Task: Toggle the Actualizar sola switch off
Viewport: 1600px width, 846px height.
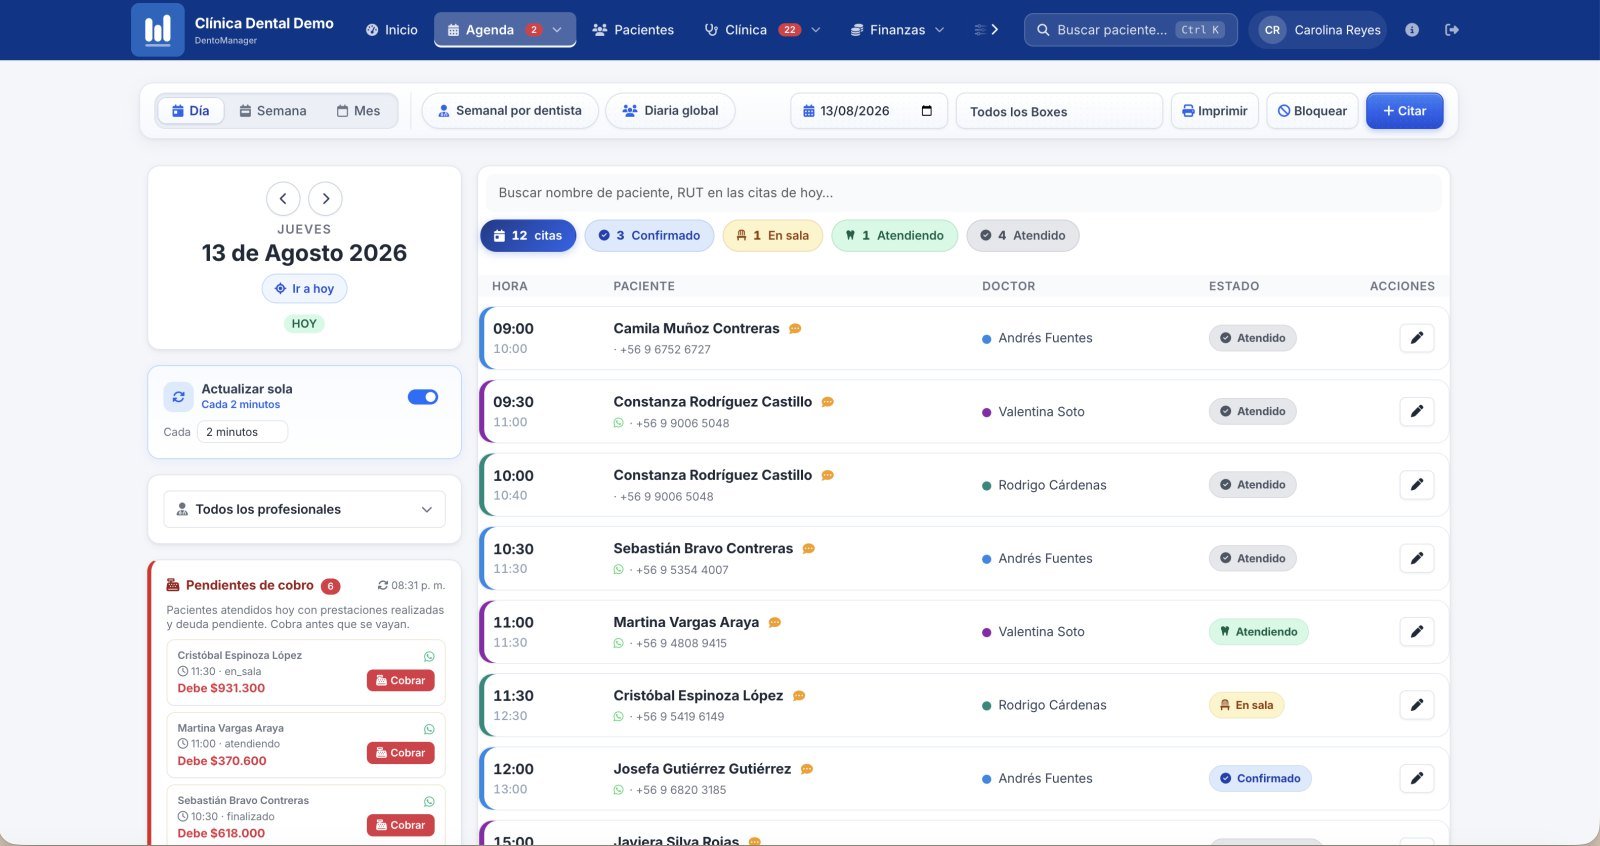Action: 423,397
